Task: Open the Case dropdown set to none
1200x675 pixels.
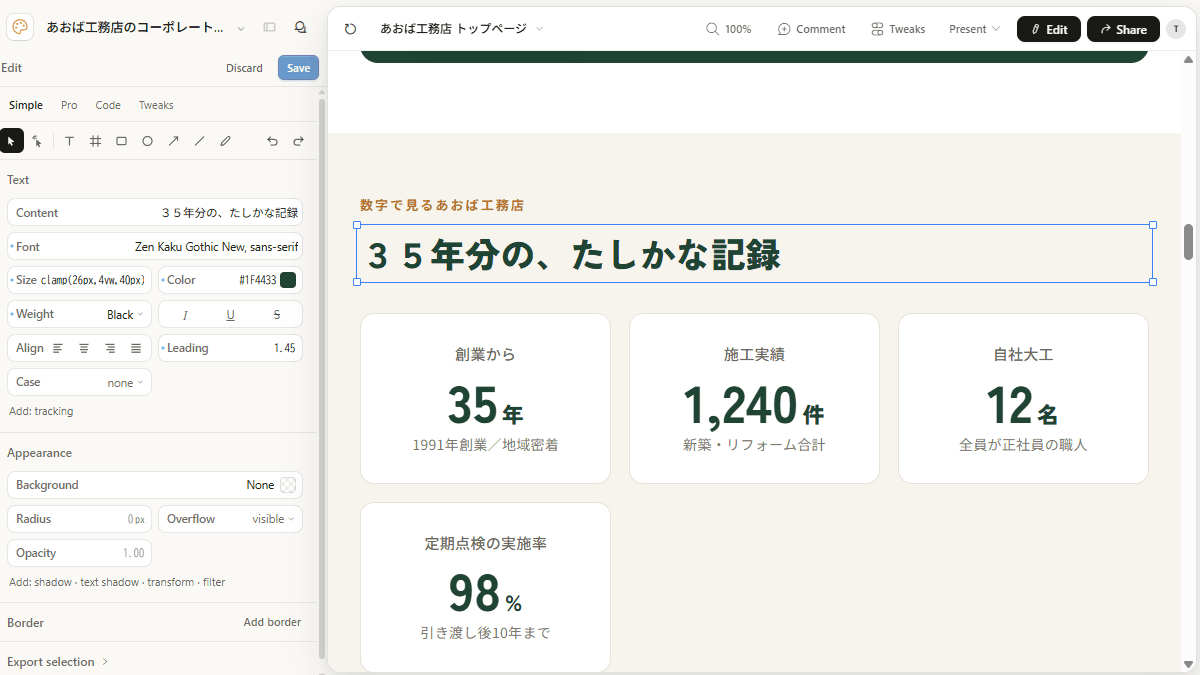Action: 80,382
